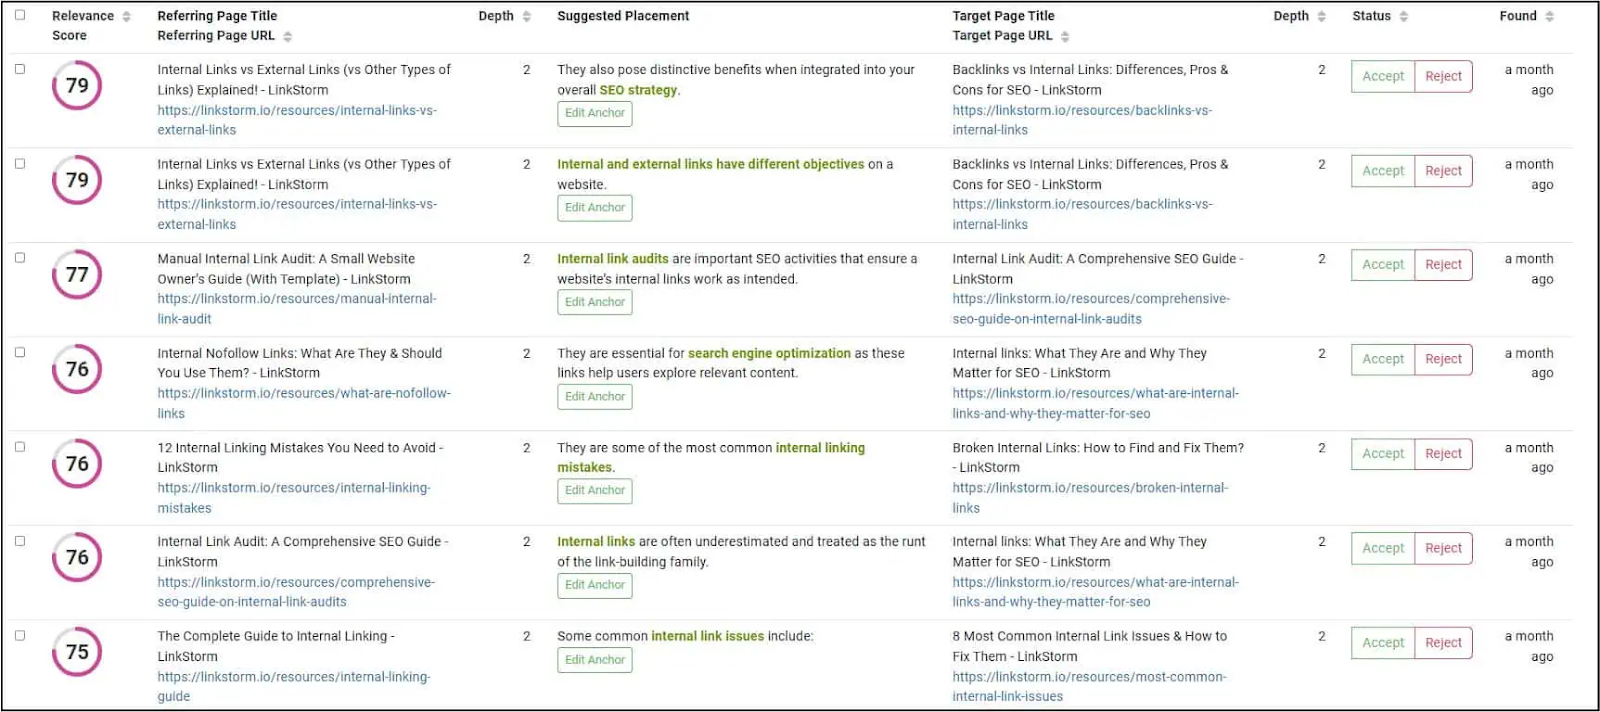Viewport: 1600px width, 712px height.
Task: Open the most-common-internal-link-issues target URL
Action: [x=1089, y=687]
